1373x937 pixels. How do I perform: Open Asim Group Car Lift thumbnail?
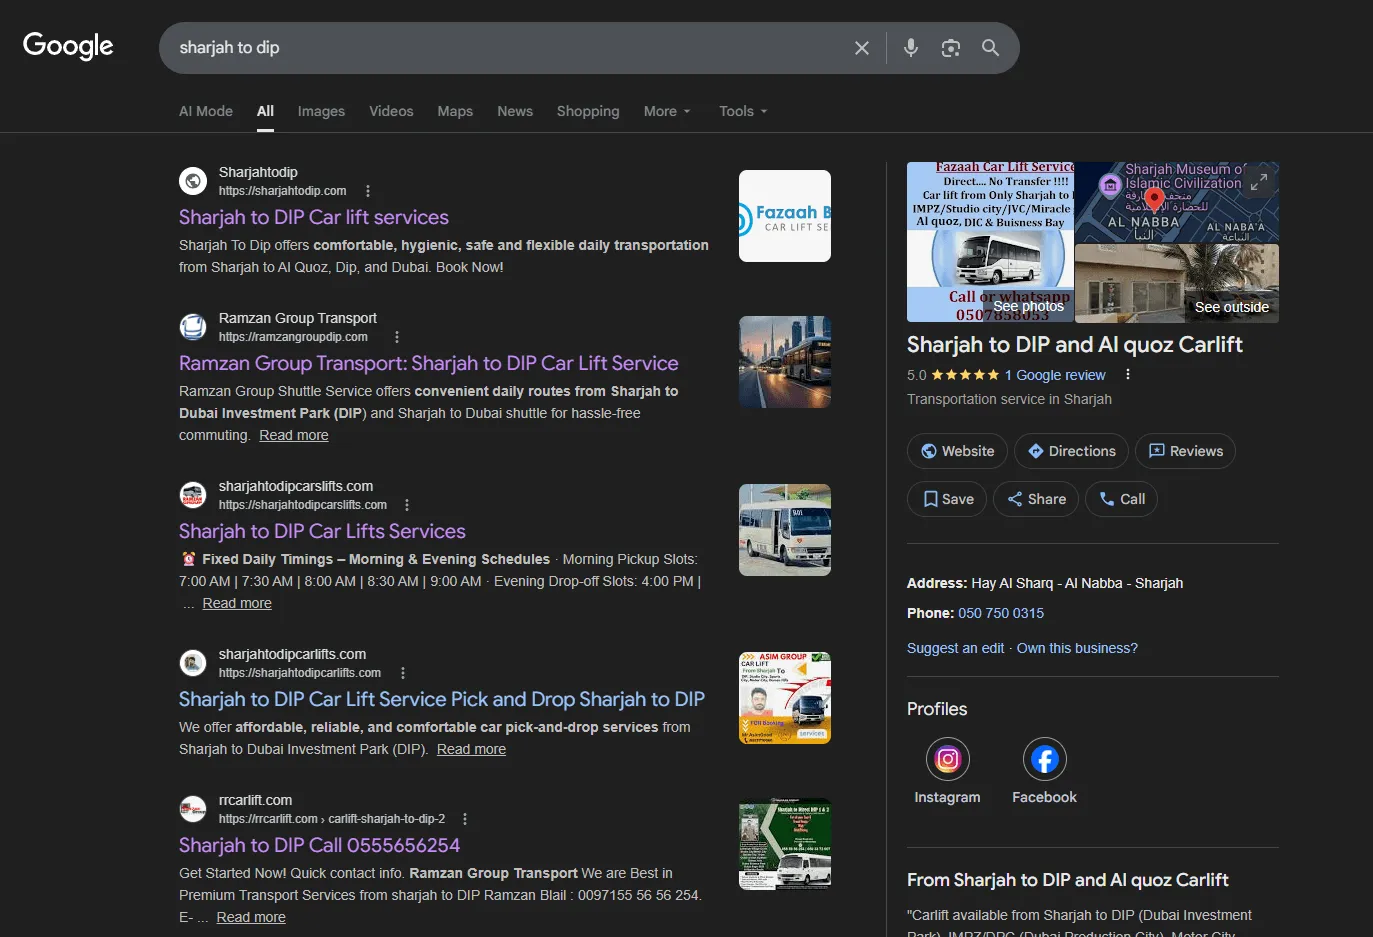tap(785, 698)
